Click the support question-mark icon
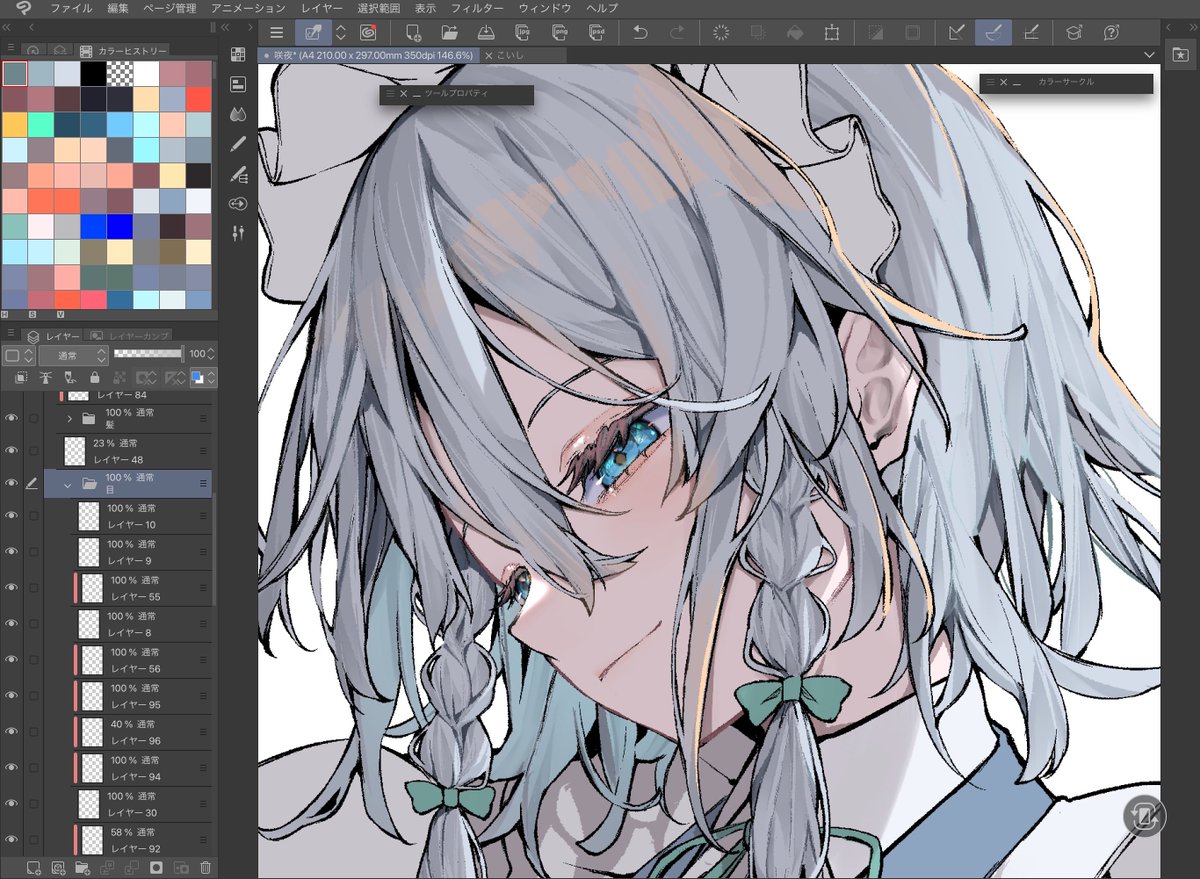 (x=1111, y=33)
